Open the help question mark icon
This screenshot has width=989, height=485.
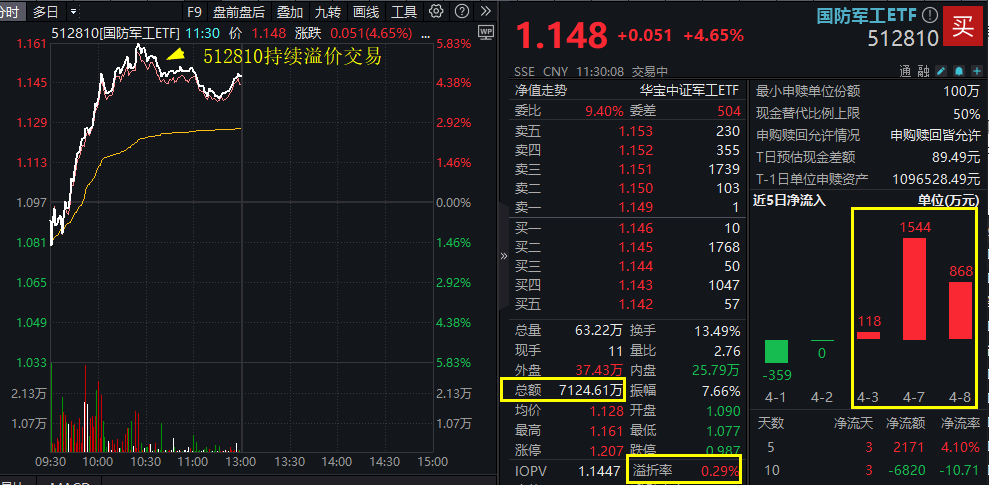click(462, 11)
